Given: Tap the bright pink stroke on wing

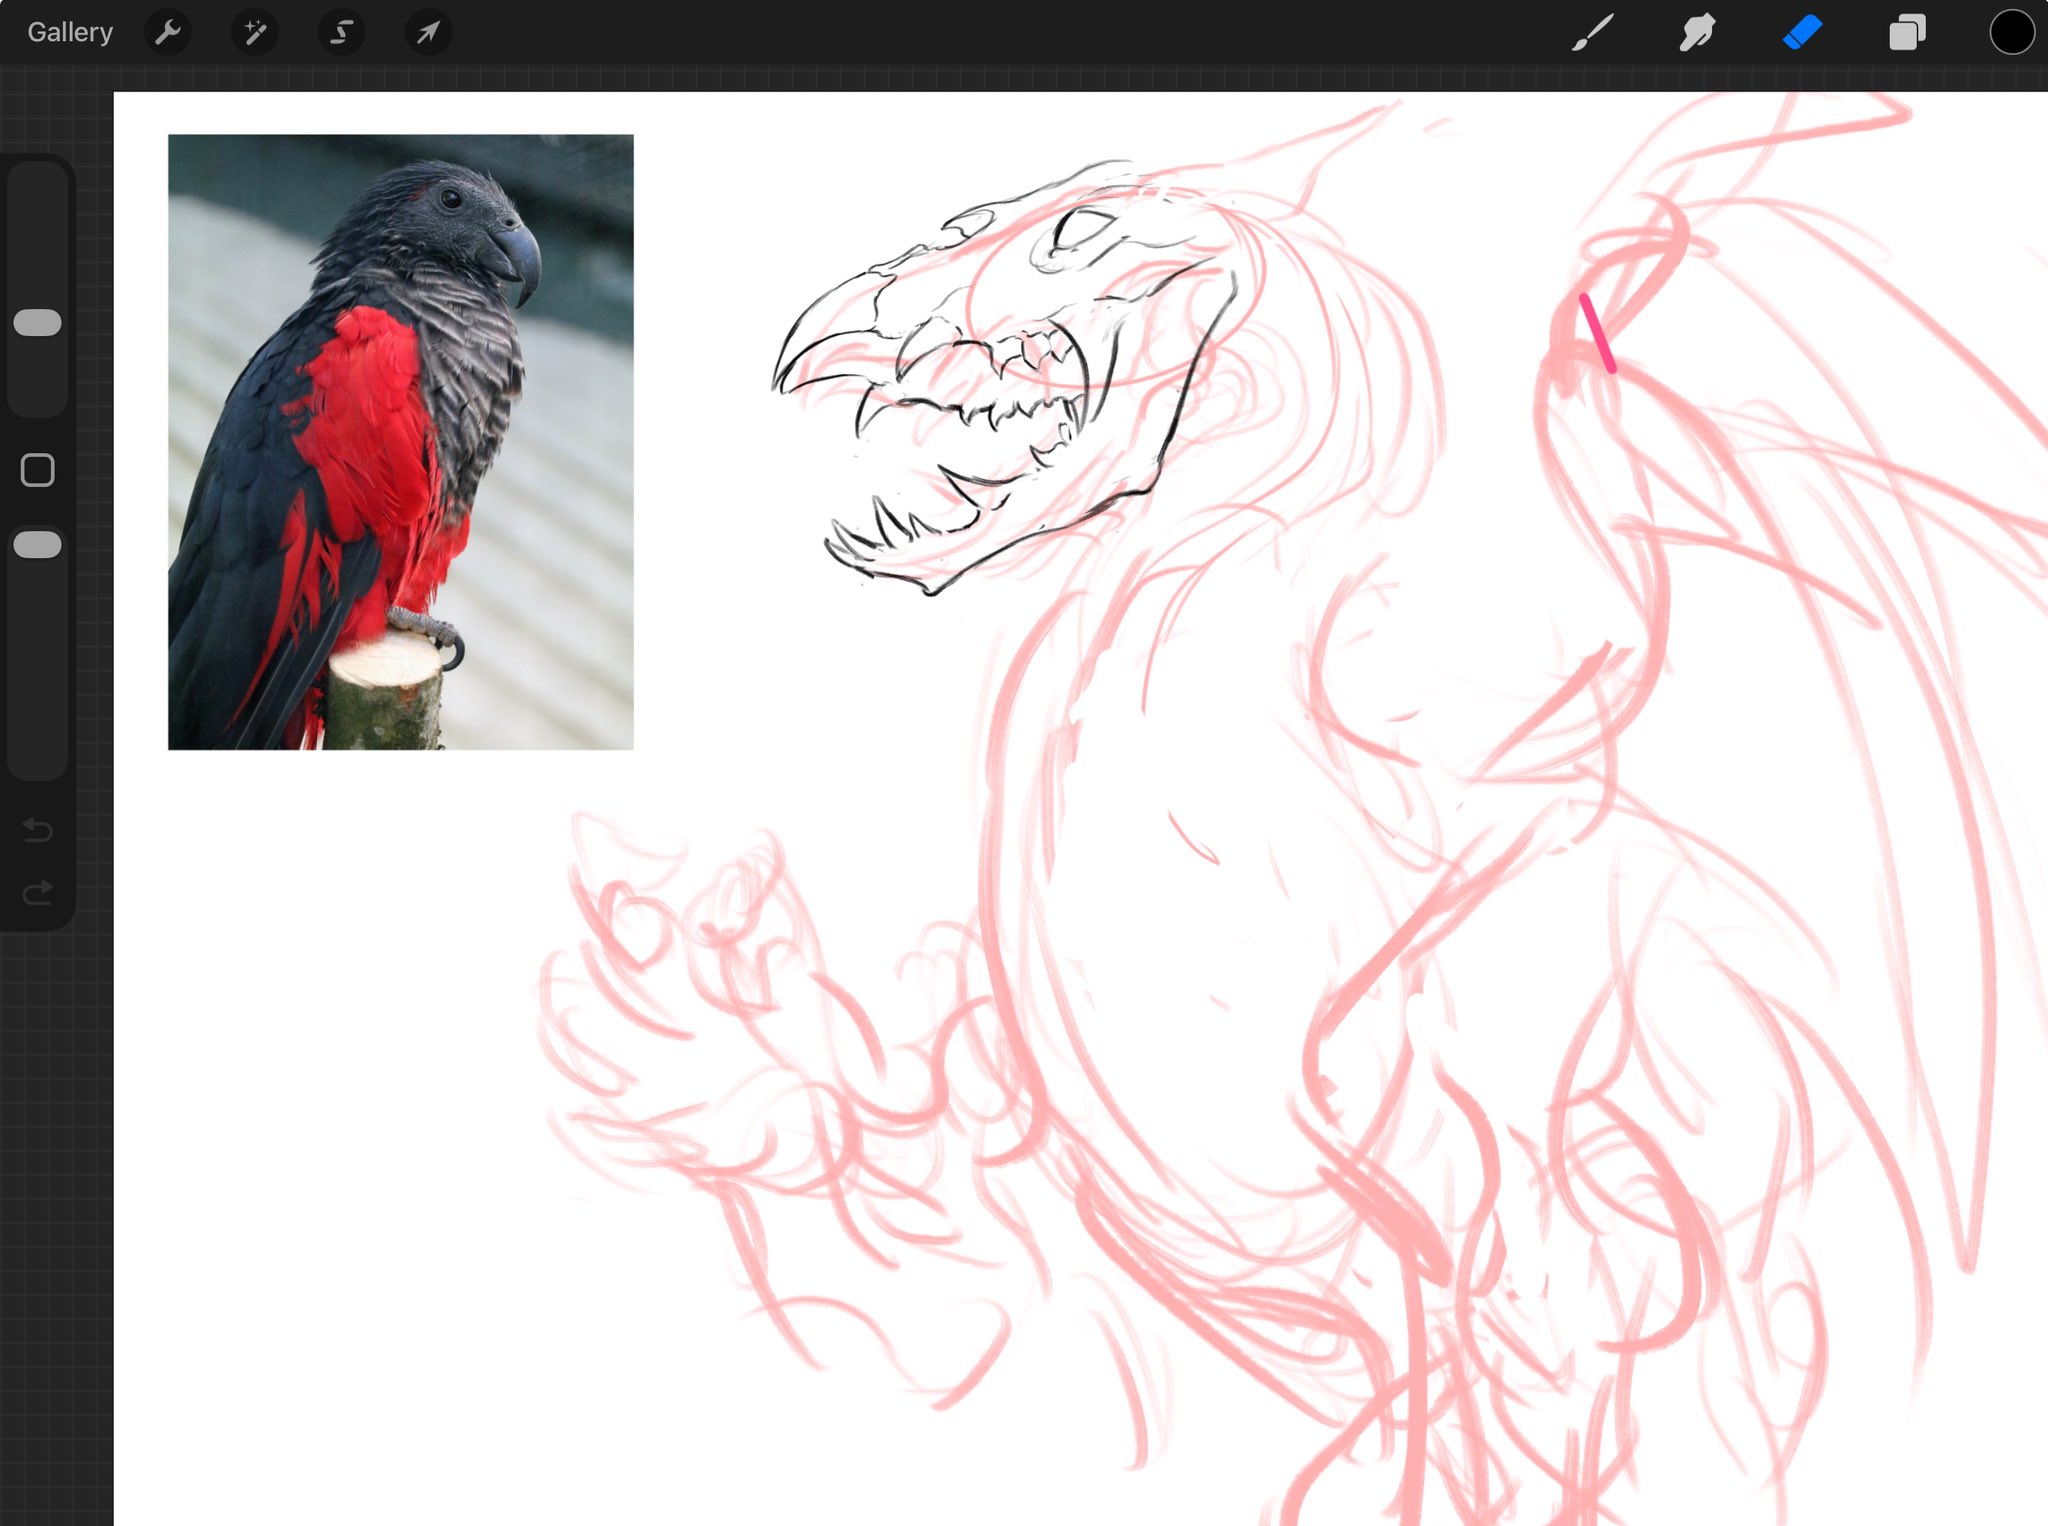Looking at the screenshot, I should 1598,333.
